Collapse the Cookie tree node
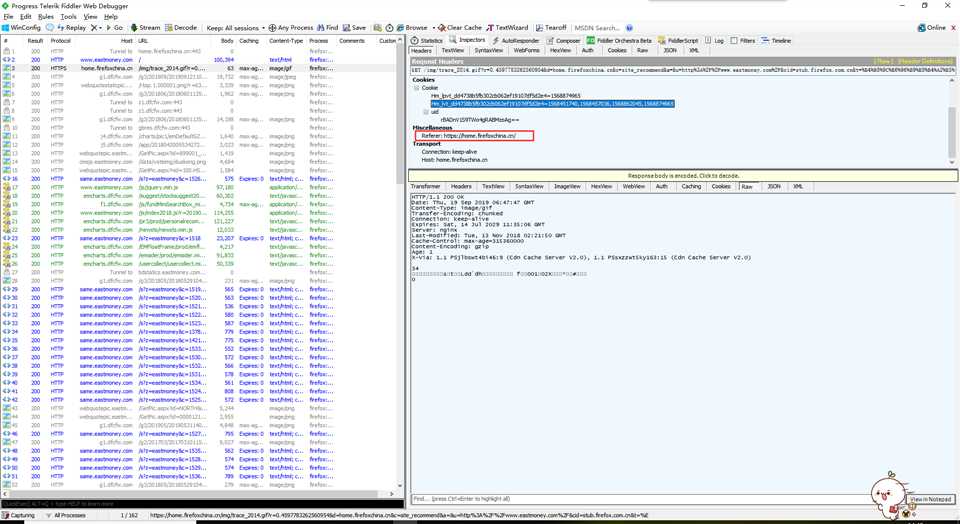The width and height of the screenshot is (960, 524). tap(417, 88)
